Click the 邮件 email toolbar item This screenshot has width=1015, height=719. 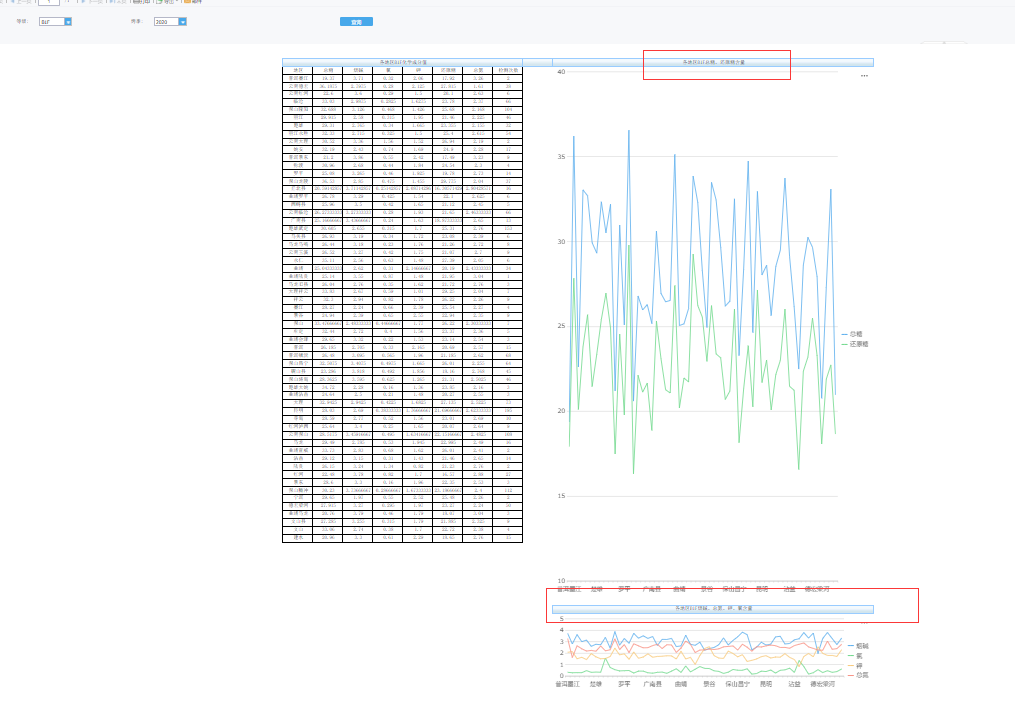[x=193, y=1]
